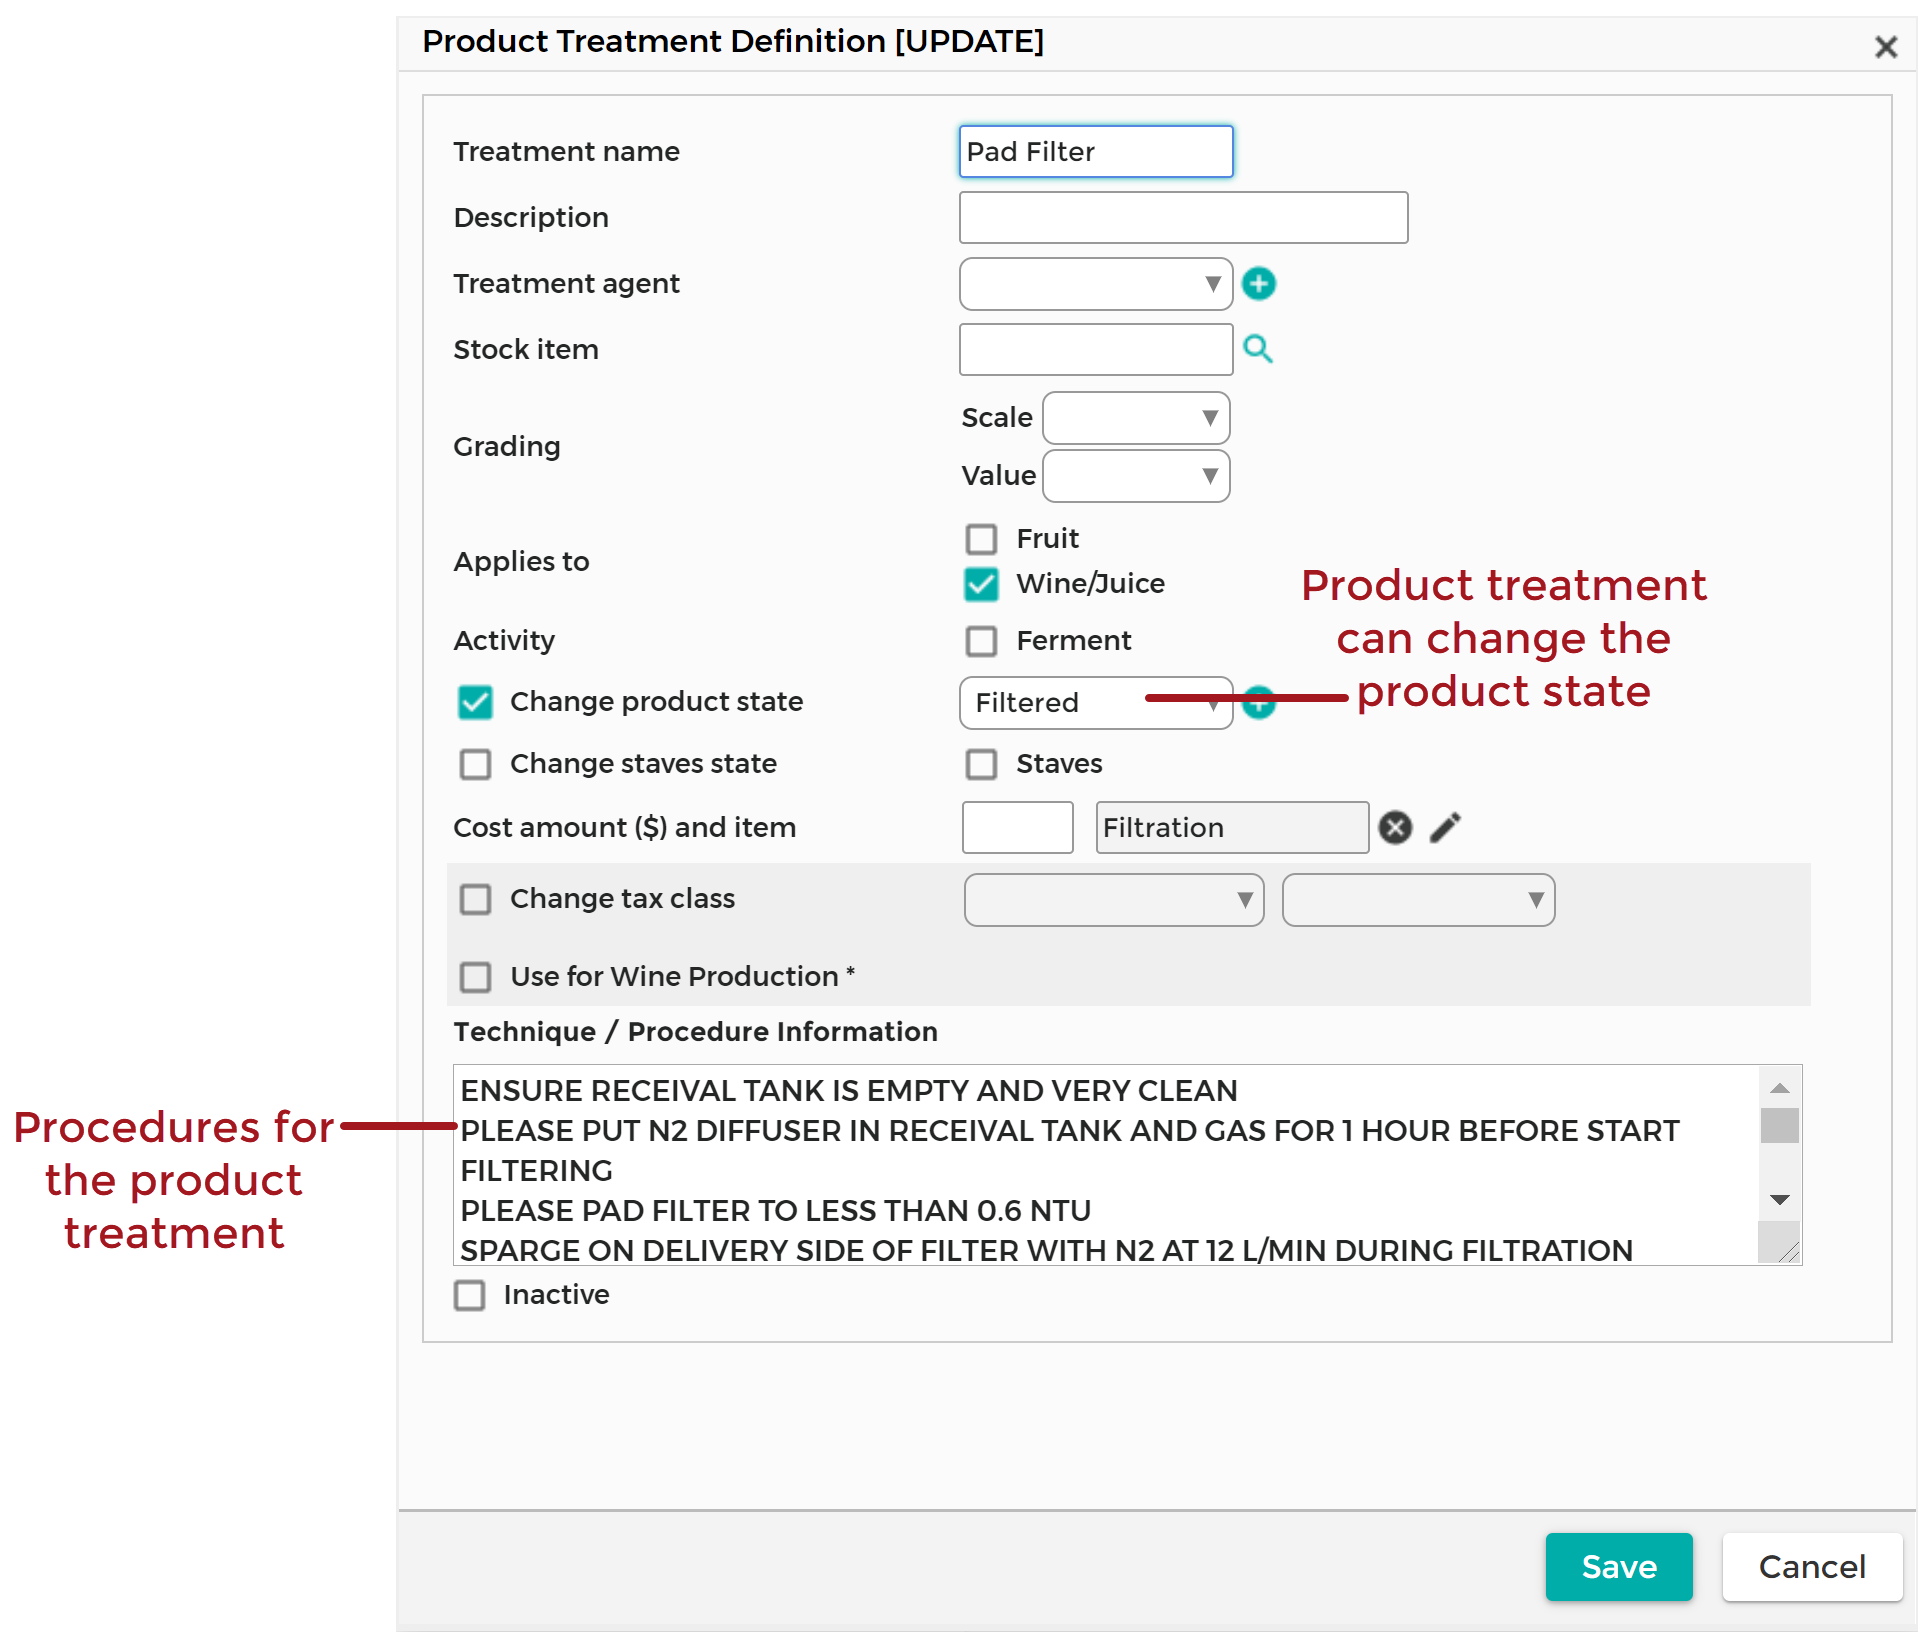Expand the Grading Scale dropdown
Screen dimensions: 1930x1645
tap(1135, 418)
